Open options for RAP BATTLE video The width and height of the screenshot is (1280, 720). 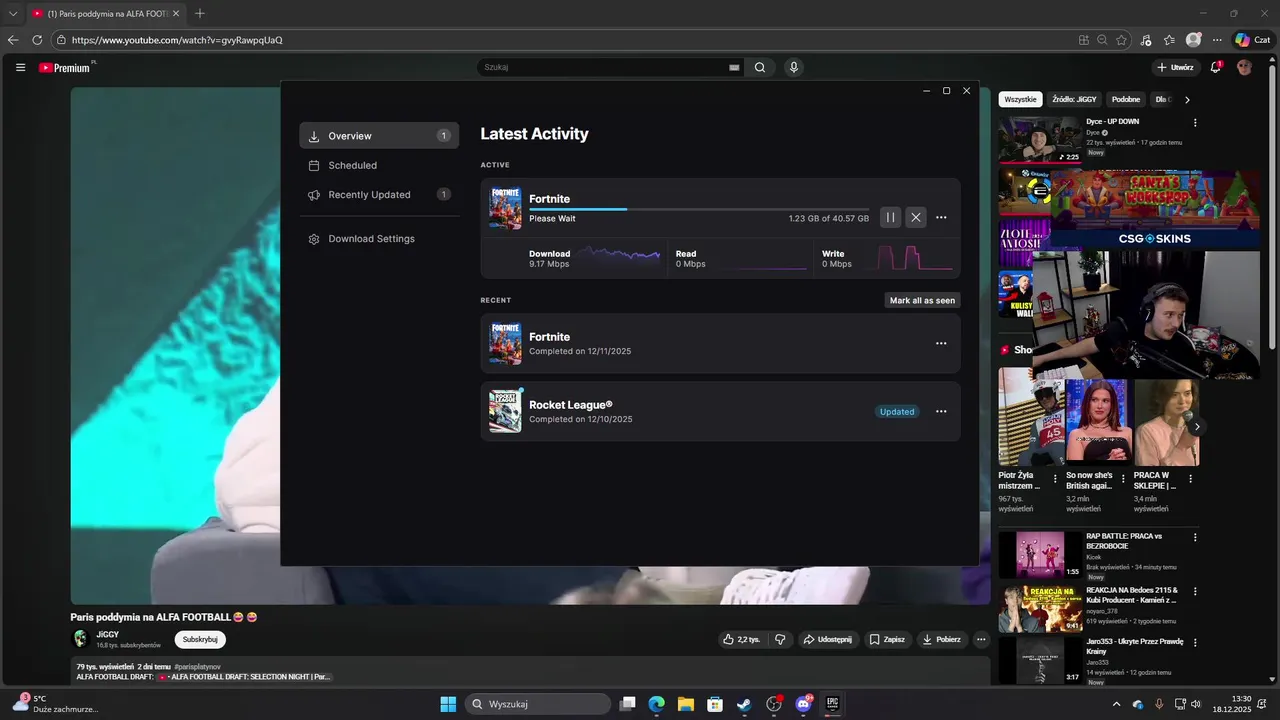[x=1194, y=537]
